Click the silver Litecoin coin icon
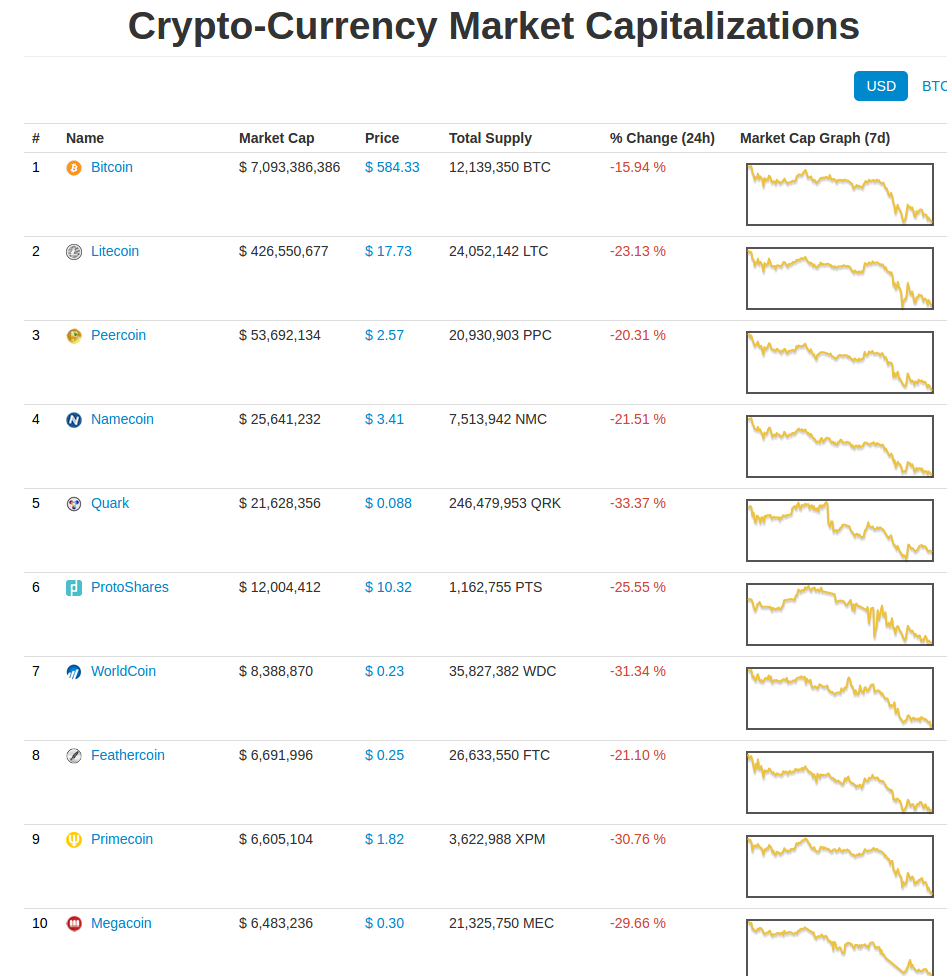The width and height of the screenshot is (947, 976). click(74, 252)
